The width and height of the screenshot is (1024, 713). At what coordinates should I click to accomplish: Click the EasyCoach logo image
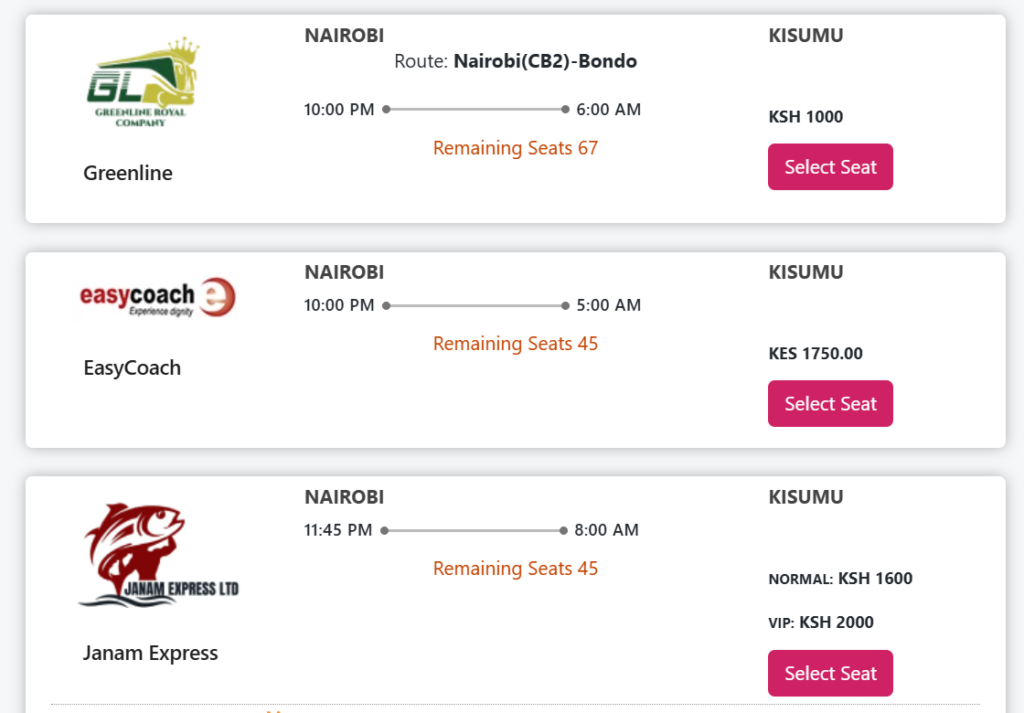pos(157,298)
